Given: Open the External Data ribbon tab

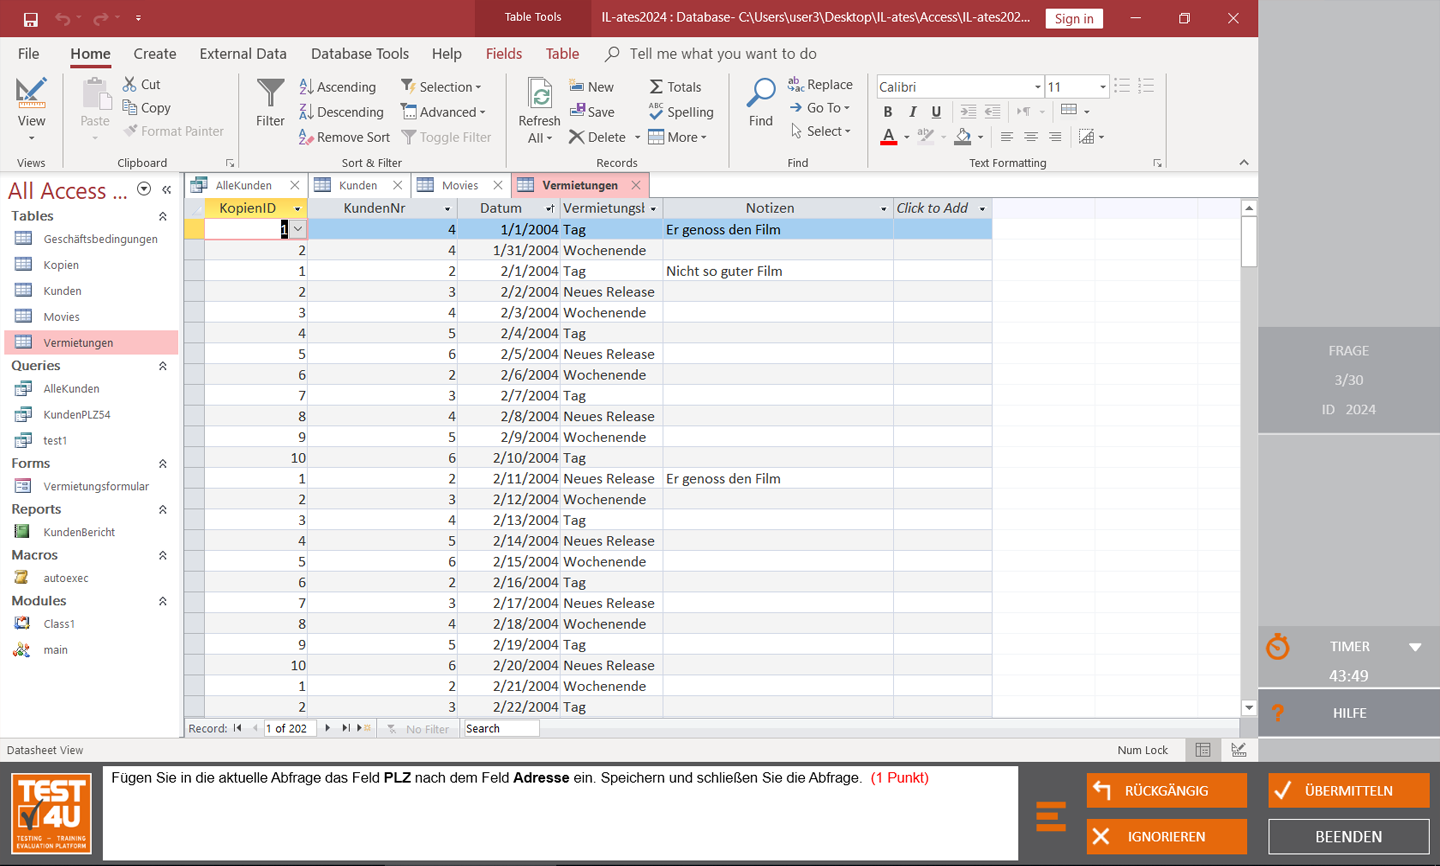Looking at the screenshot, I should (x=243, y=54).
